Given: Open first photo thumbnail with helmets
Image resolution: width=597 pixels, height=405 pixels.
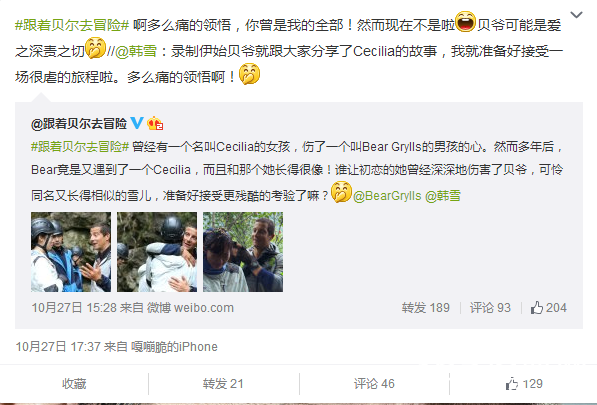Looking at the screenshot, I should click(x=71, y=252).
